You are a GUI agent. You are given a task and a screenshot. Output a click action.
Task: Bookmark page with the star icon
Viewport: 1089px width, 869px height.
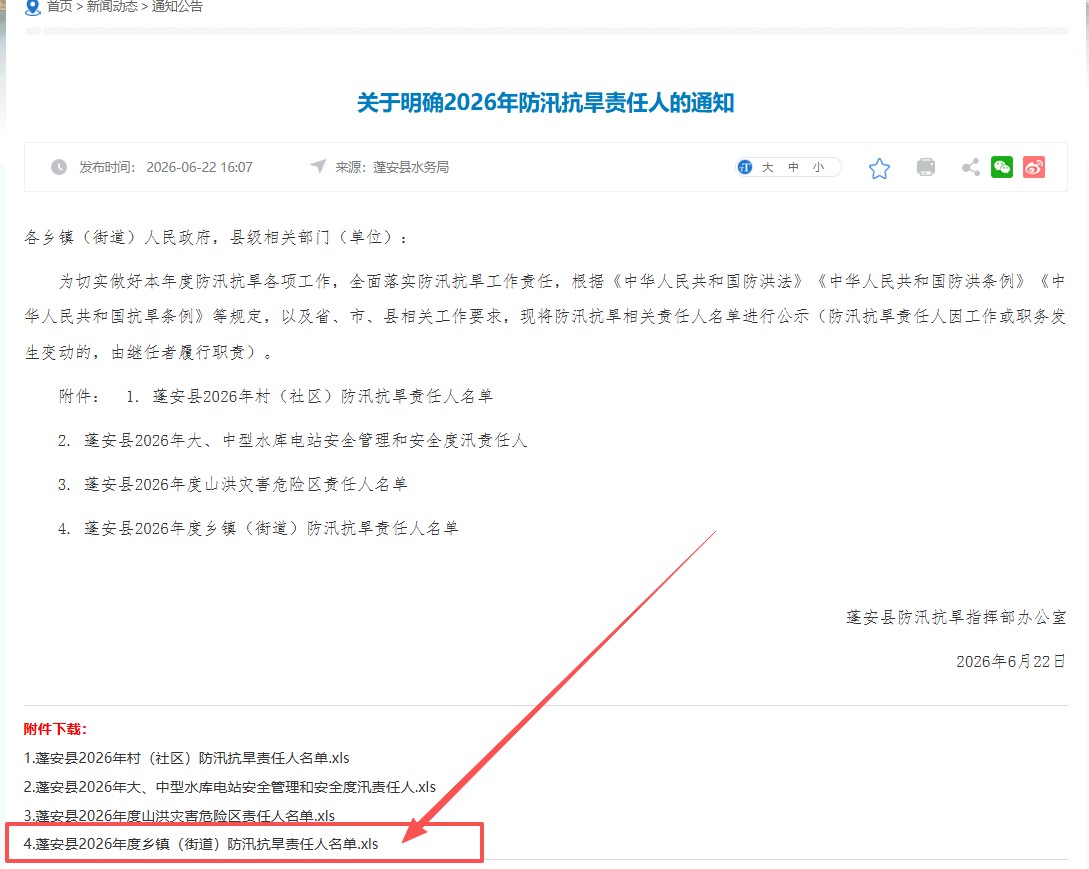pyautogui.click(x=879, y=168)
